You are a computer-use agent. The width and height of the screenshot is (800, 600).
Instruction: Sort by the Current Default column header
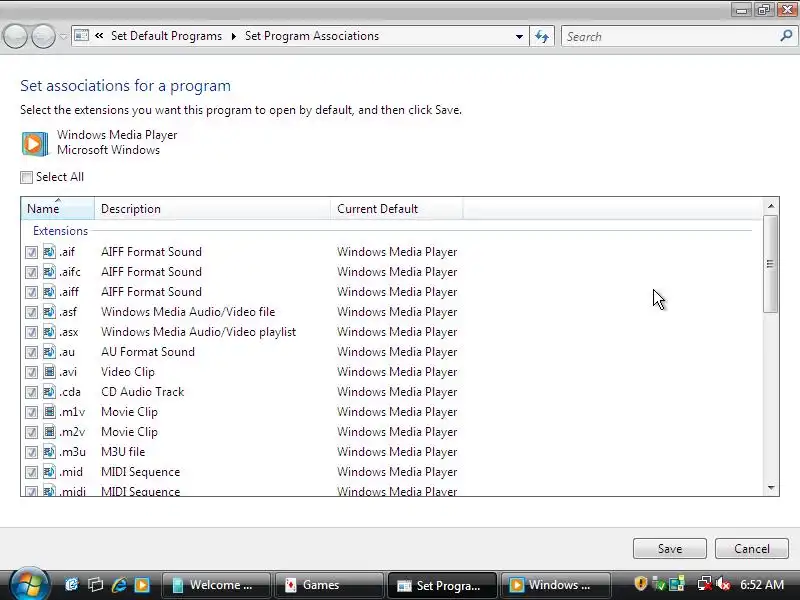[396, 208]
